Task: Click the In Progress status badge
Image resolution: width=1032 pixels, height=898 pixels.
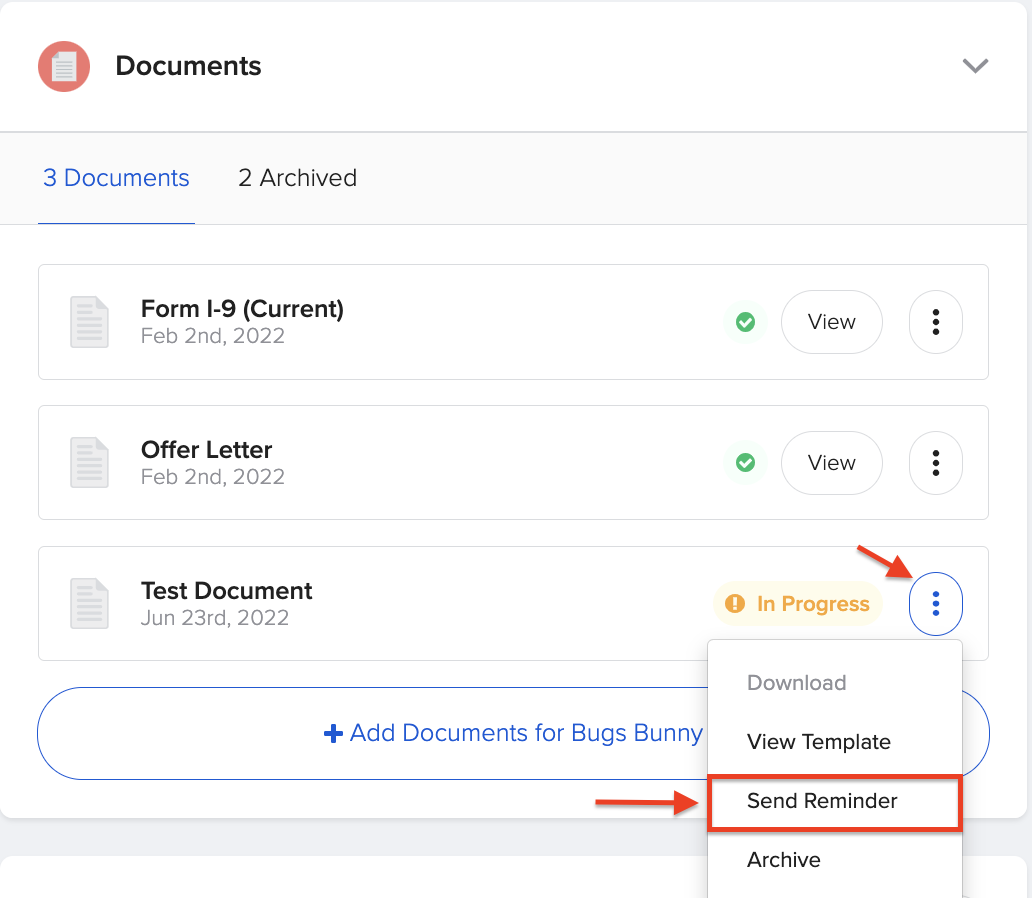Action: point(797,604)
